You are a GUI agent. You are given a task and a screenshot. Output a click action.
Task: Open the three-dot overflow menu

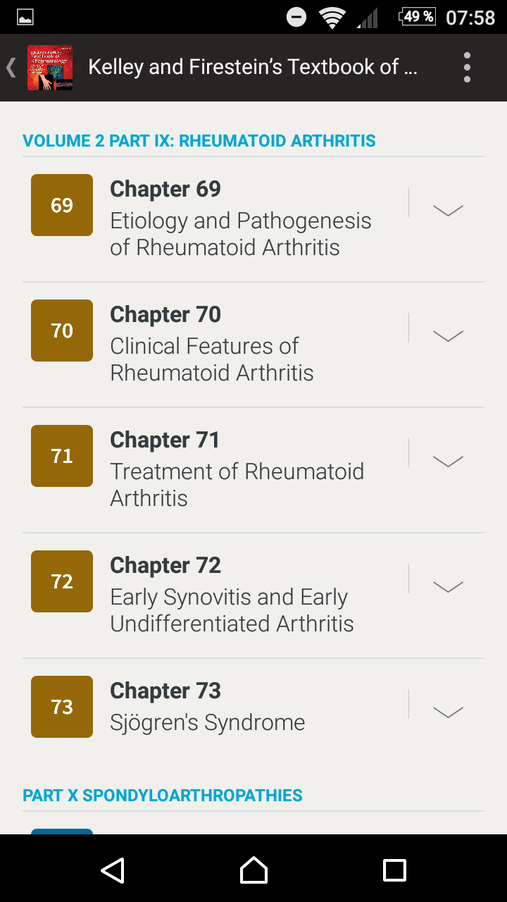point(467,67)
